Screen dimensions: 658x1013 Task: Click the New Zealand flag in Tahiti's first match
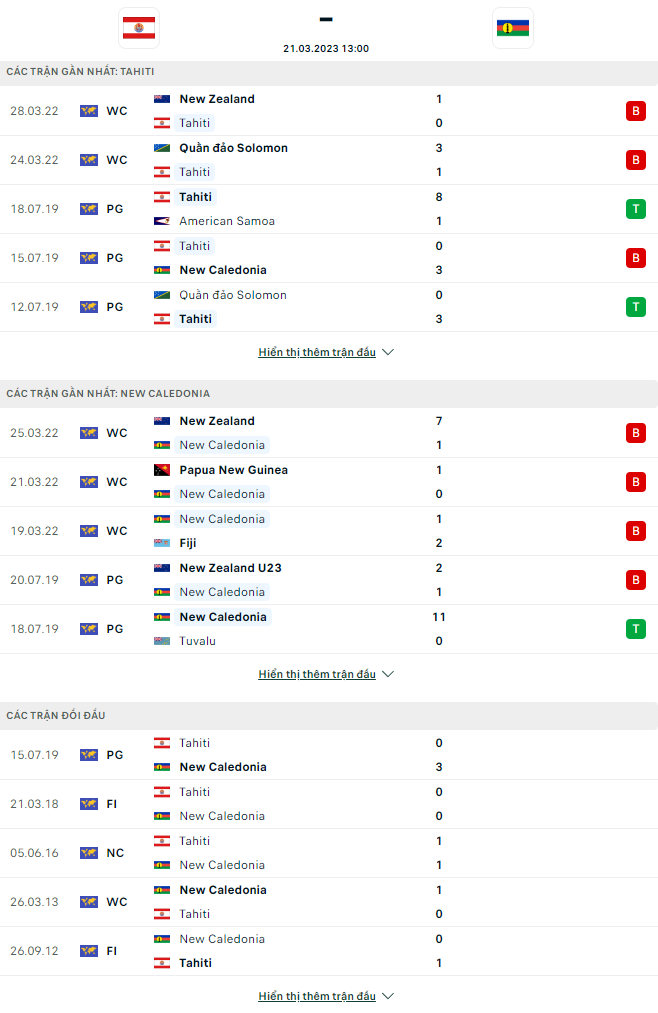click(160, 99)
